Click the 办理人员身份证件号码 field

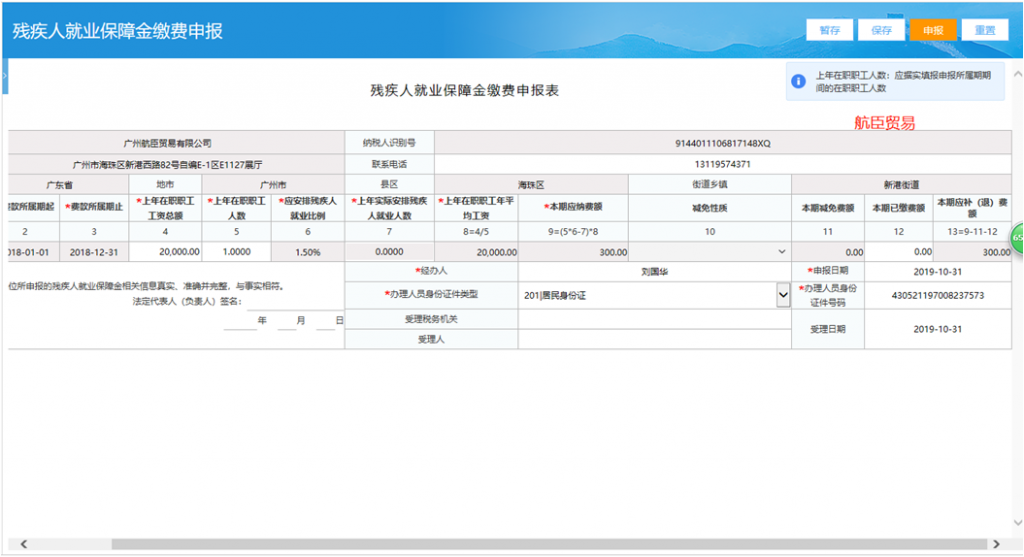click(x=937, y=295)
